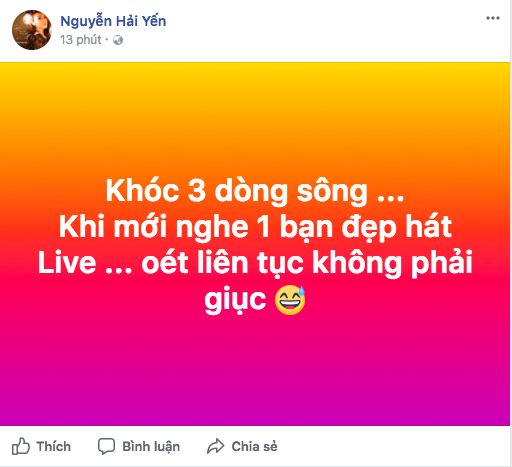
Task: Like the post using Thích label
Action: click(x=54, y=446)
